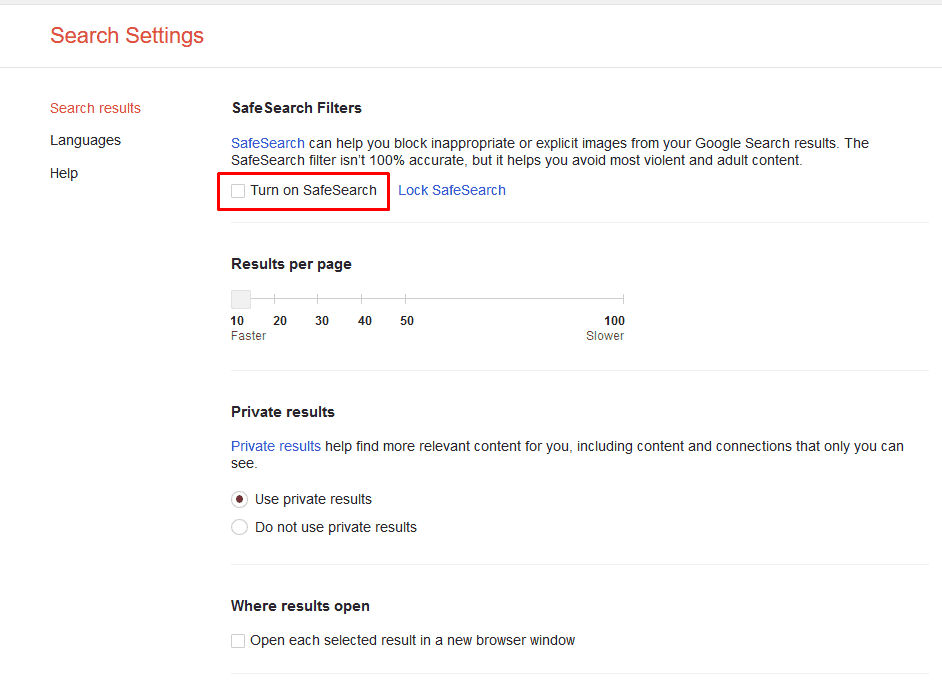Open the Help item in sidebar
The height and width of the screenshot is (689, 942).
[64, 173]
